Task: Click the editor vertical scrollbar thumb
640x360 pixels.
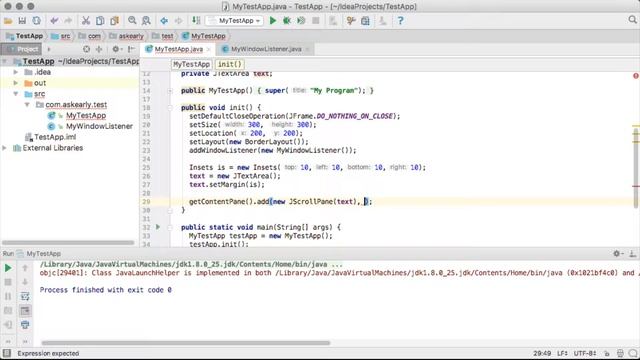Action: click(636, 168)
